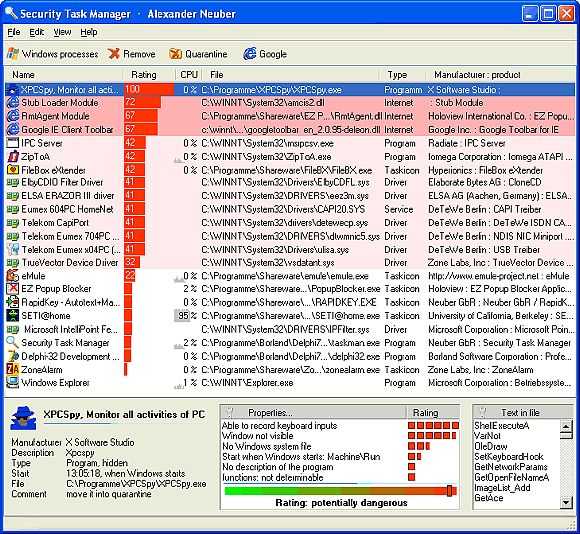
Task: Click the ElbyCDIO Filter Driver icon
Action: (13, 182)
